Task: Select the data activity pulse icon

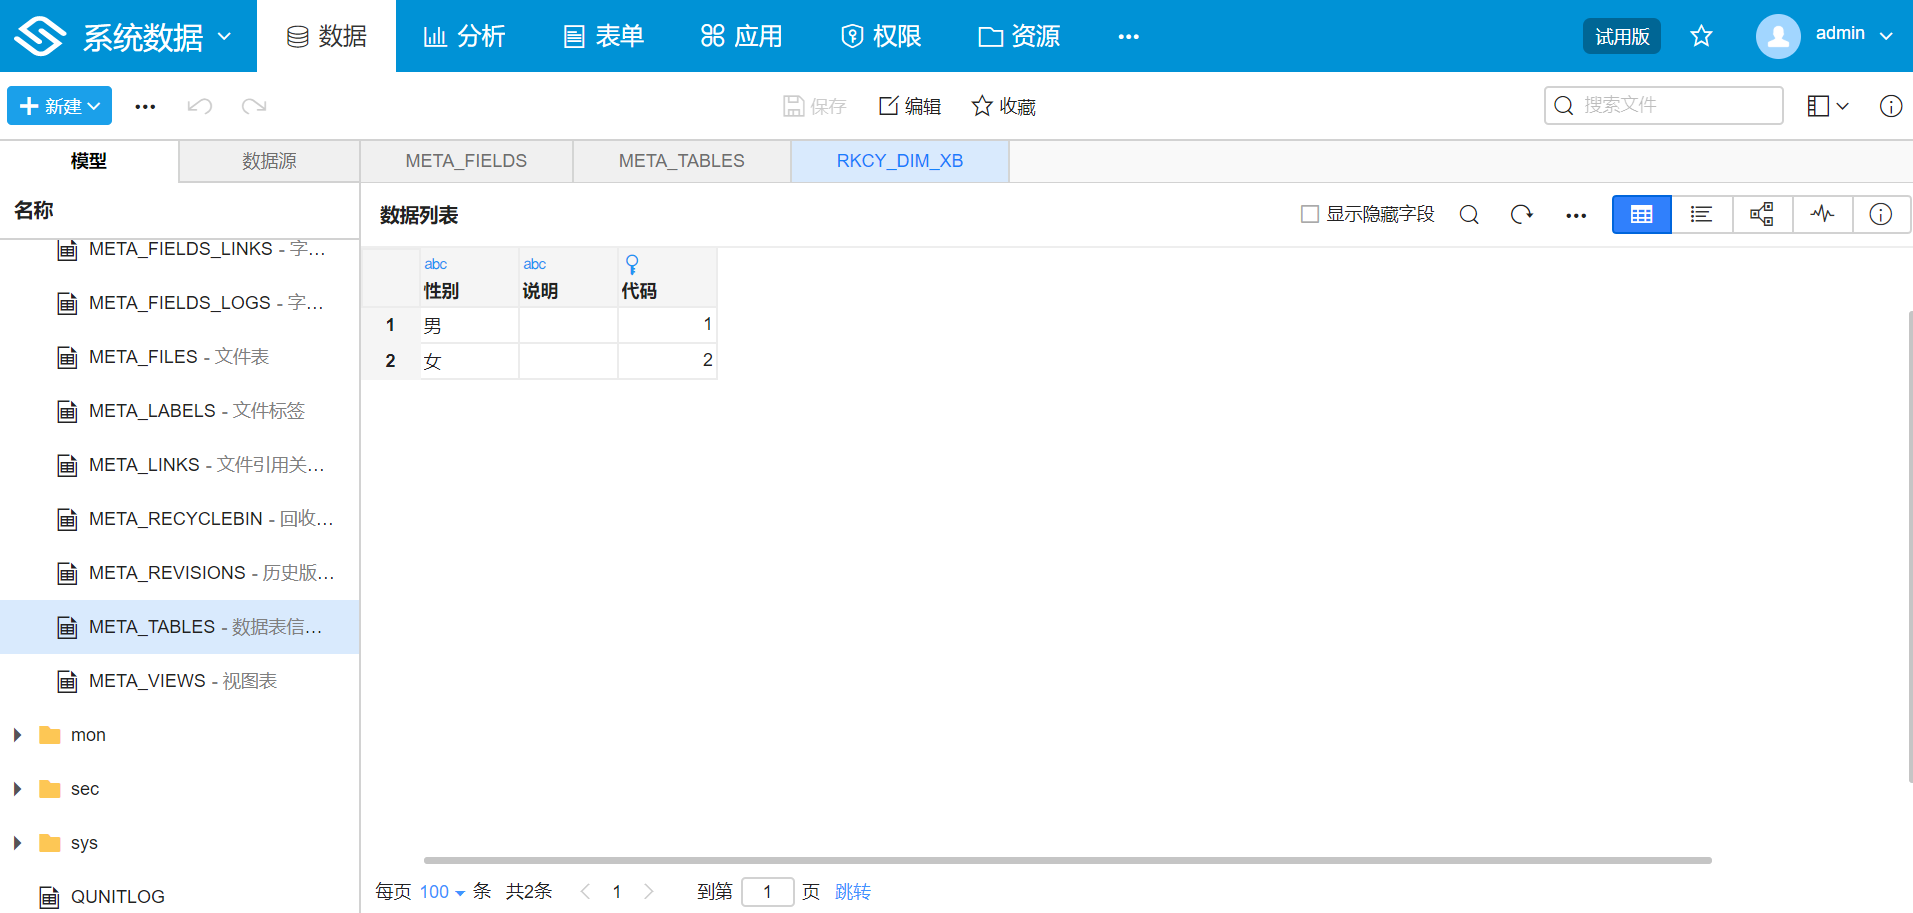Action: tap(1823, 214)
